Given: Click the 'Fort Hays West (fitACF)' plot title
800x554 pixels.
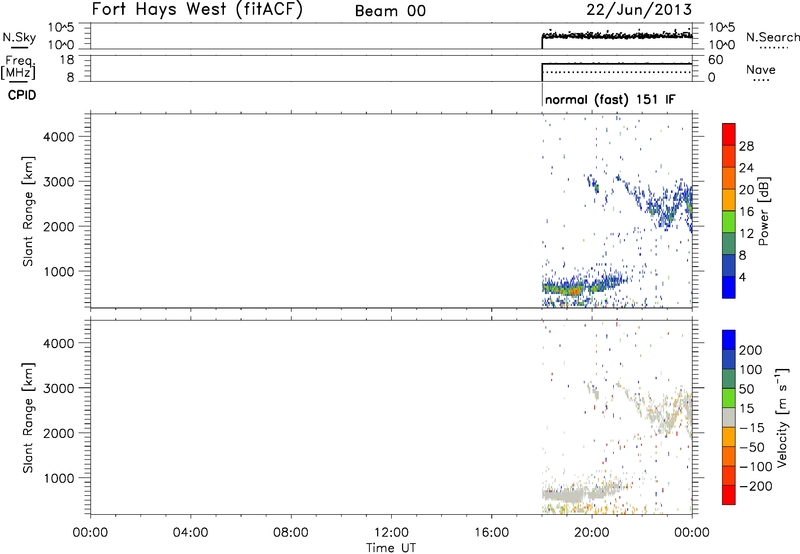Looking at the screenshot, I should (197, 10).
